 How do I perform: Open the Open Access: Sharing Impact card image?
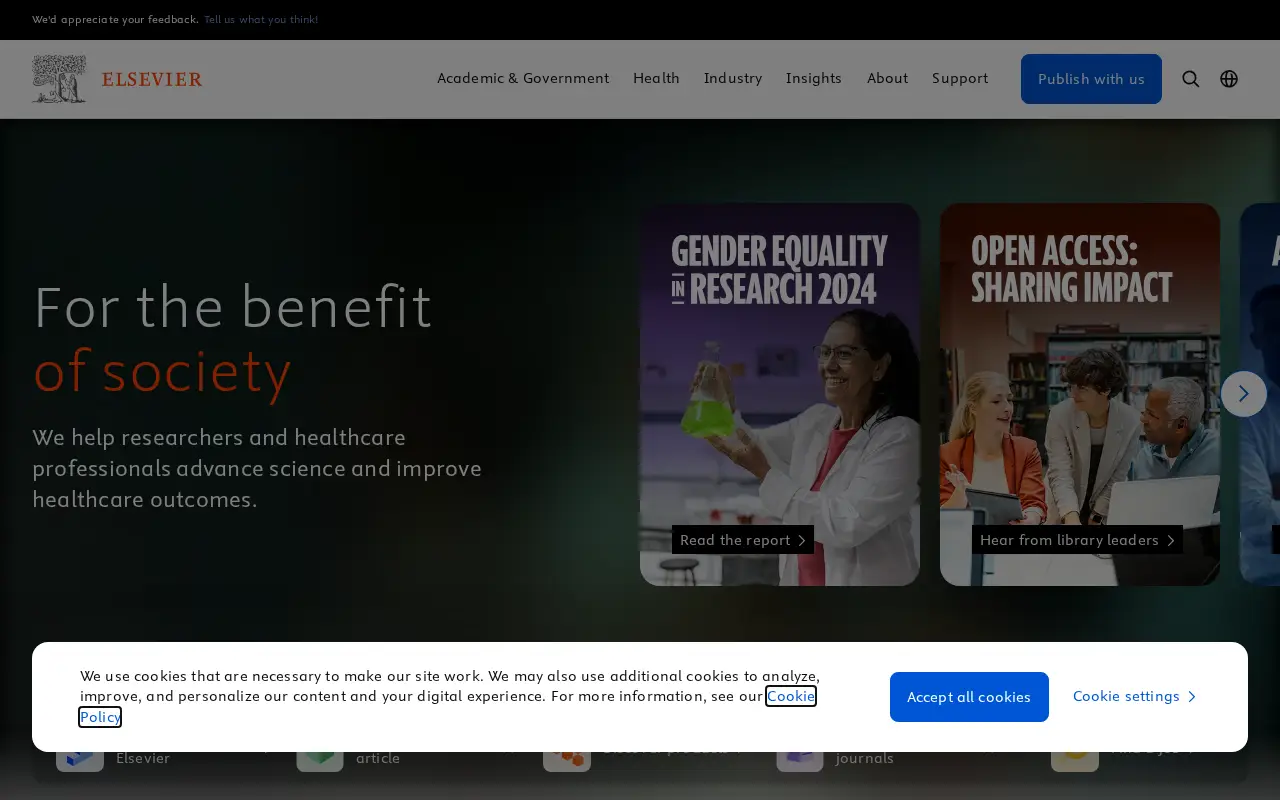tap(1080, 394)
